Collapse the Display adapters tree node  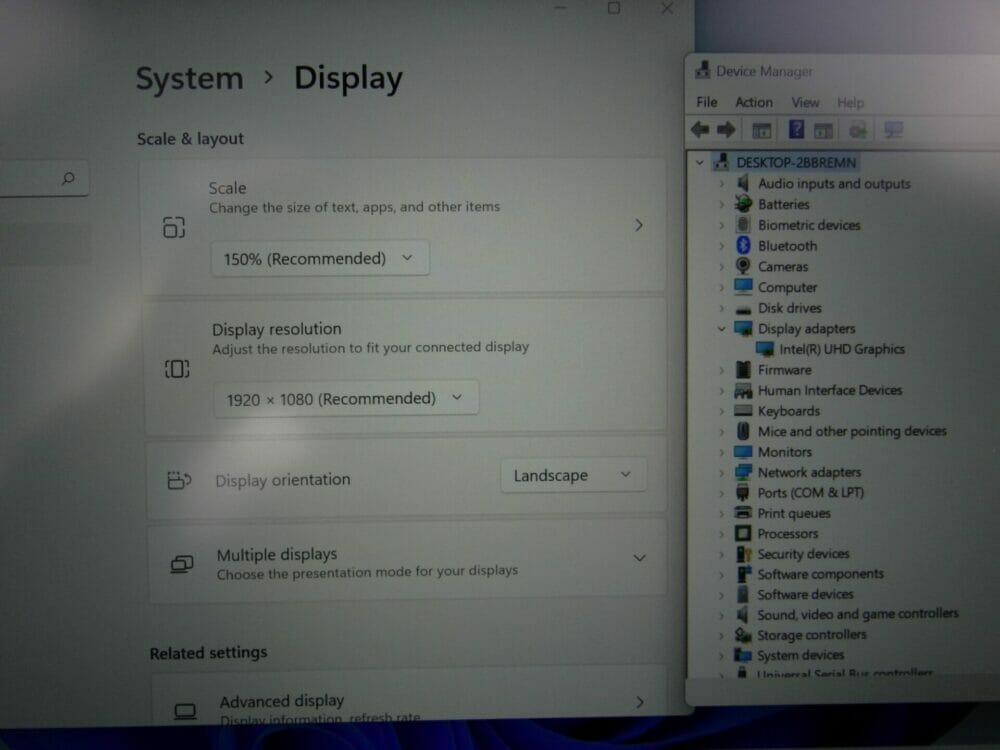coord(721,328)
